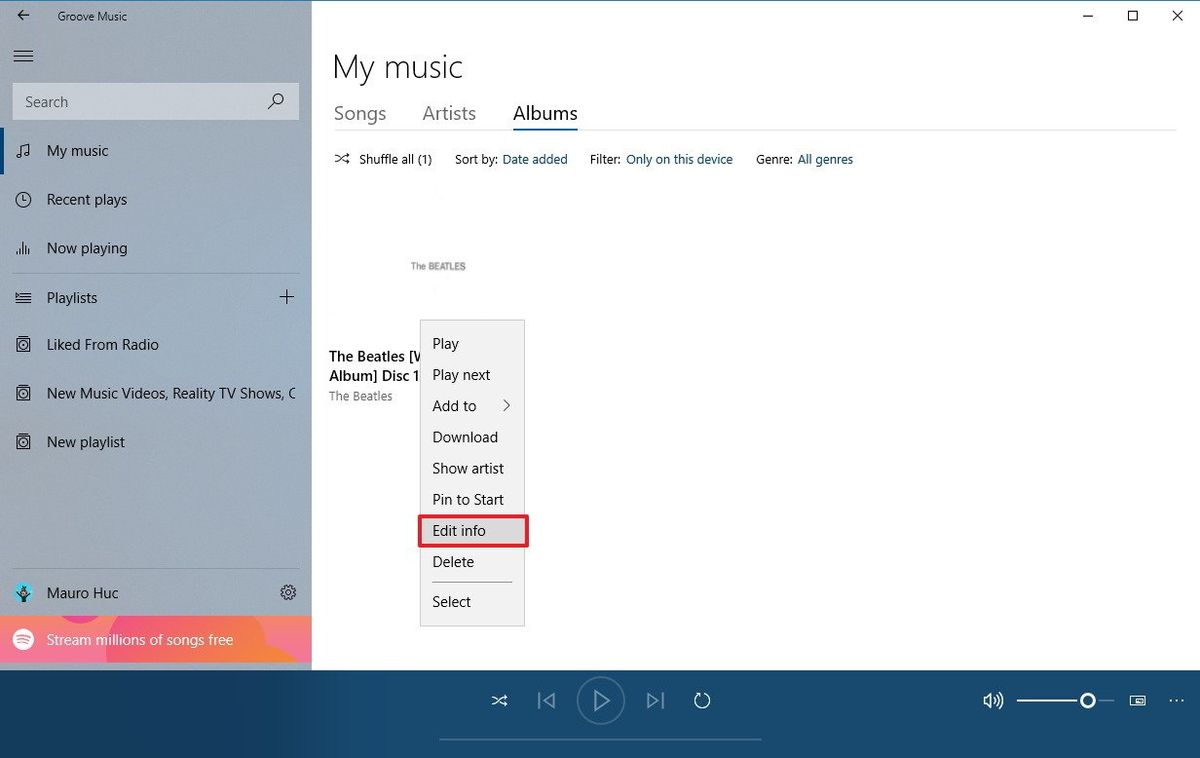1200x758 pixels.
Task: Enable repeat mode in playback bar
Action: [x=701, y=700]
